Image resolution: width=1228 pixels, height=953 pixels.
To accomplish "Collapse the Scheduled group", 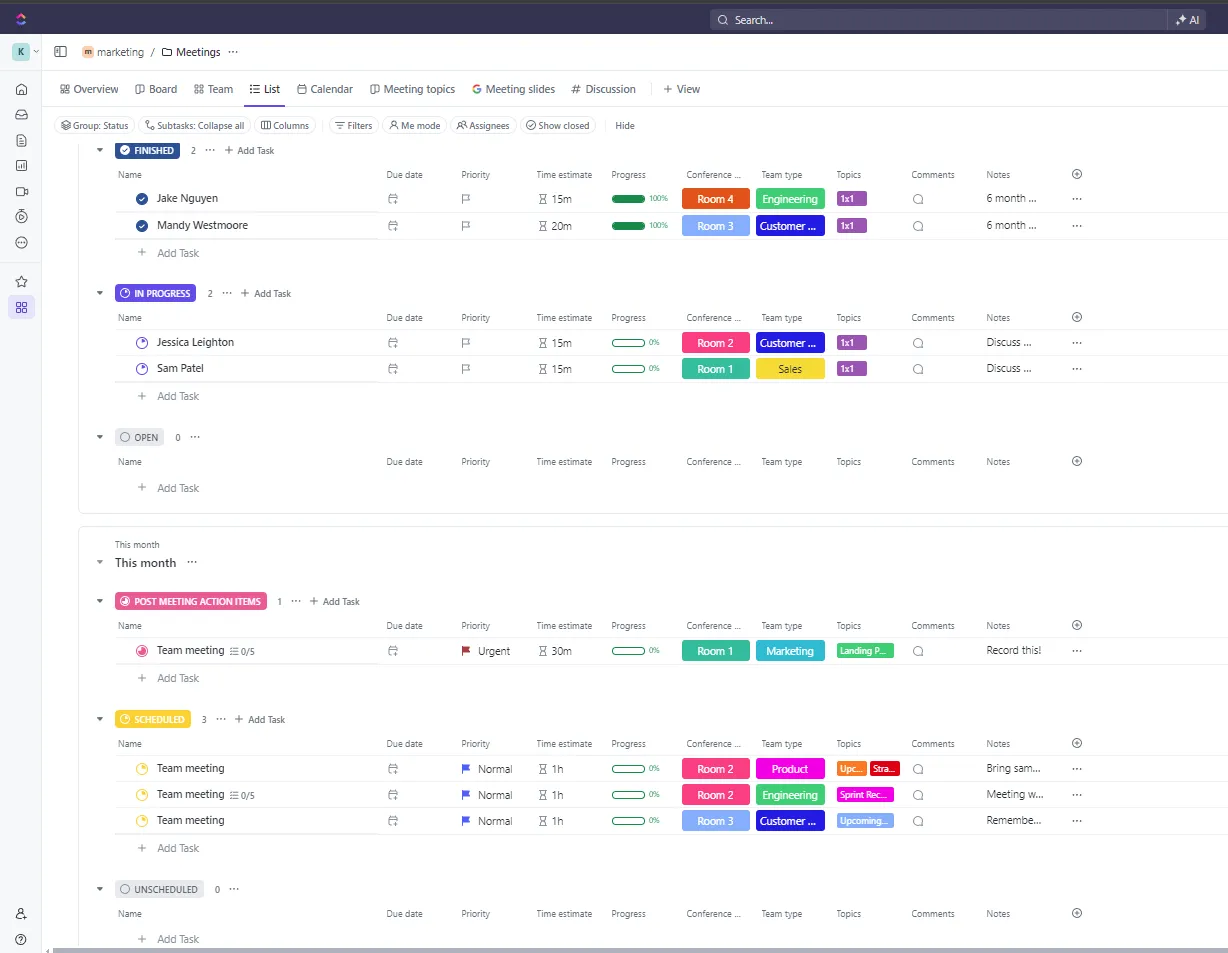I will [99, 720].
